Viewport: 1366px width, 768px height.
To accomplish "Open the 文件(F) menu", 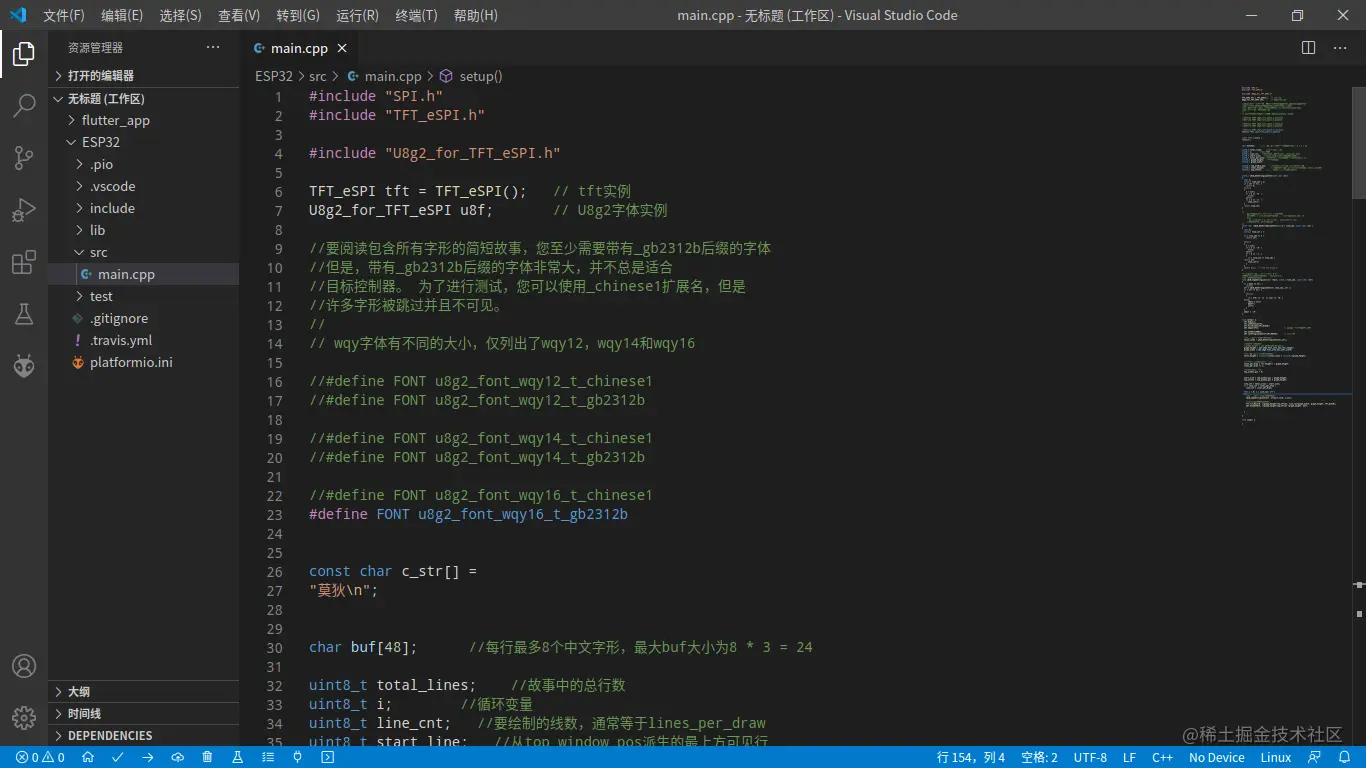I will 64,15.
